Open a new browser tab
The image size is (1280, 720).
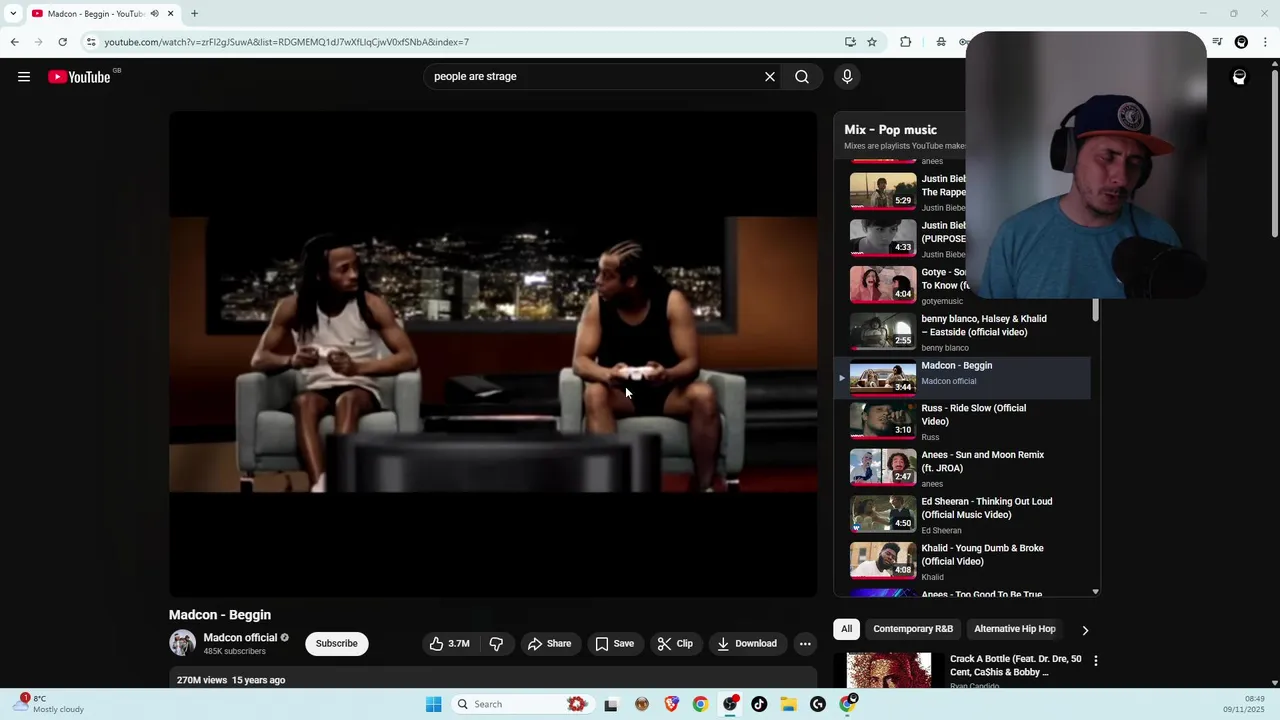pyautogui.click(x=194, y=14)
